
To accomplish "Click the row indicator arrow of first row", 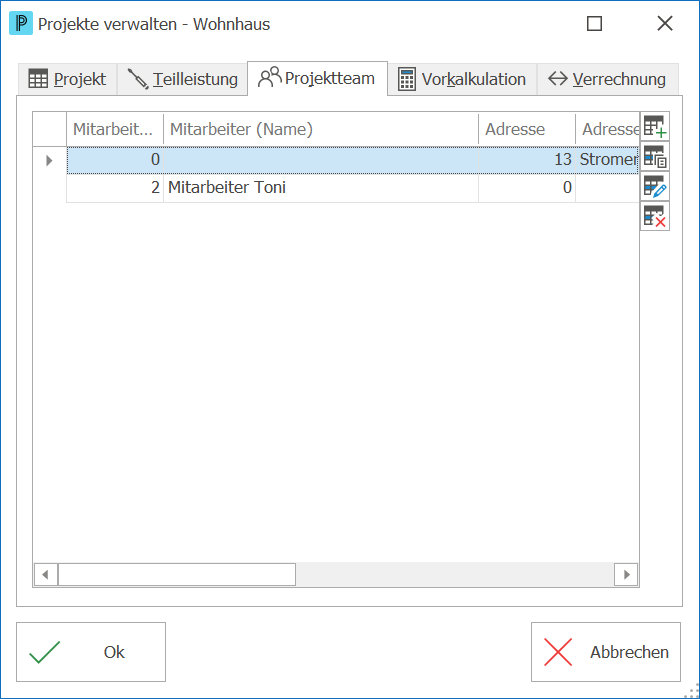I will point(50,160).
